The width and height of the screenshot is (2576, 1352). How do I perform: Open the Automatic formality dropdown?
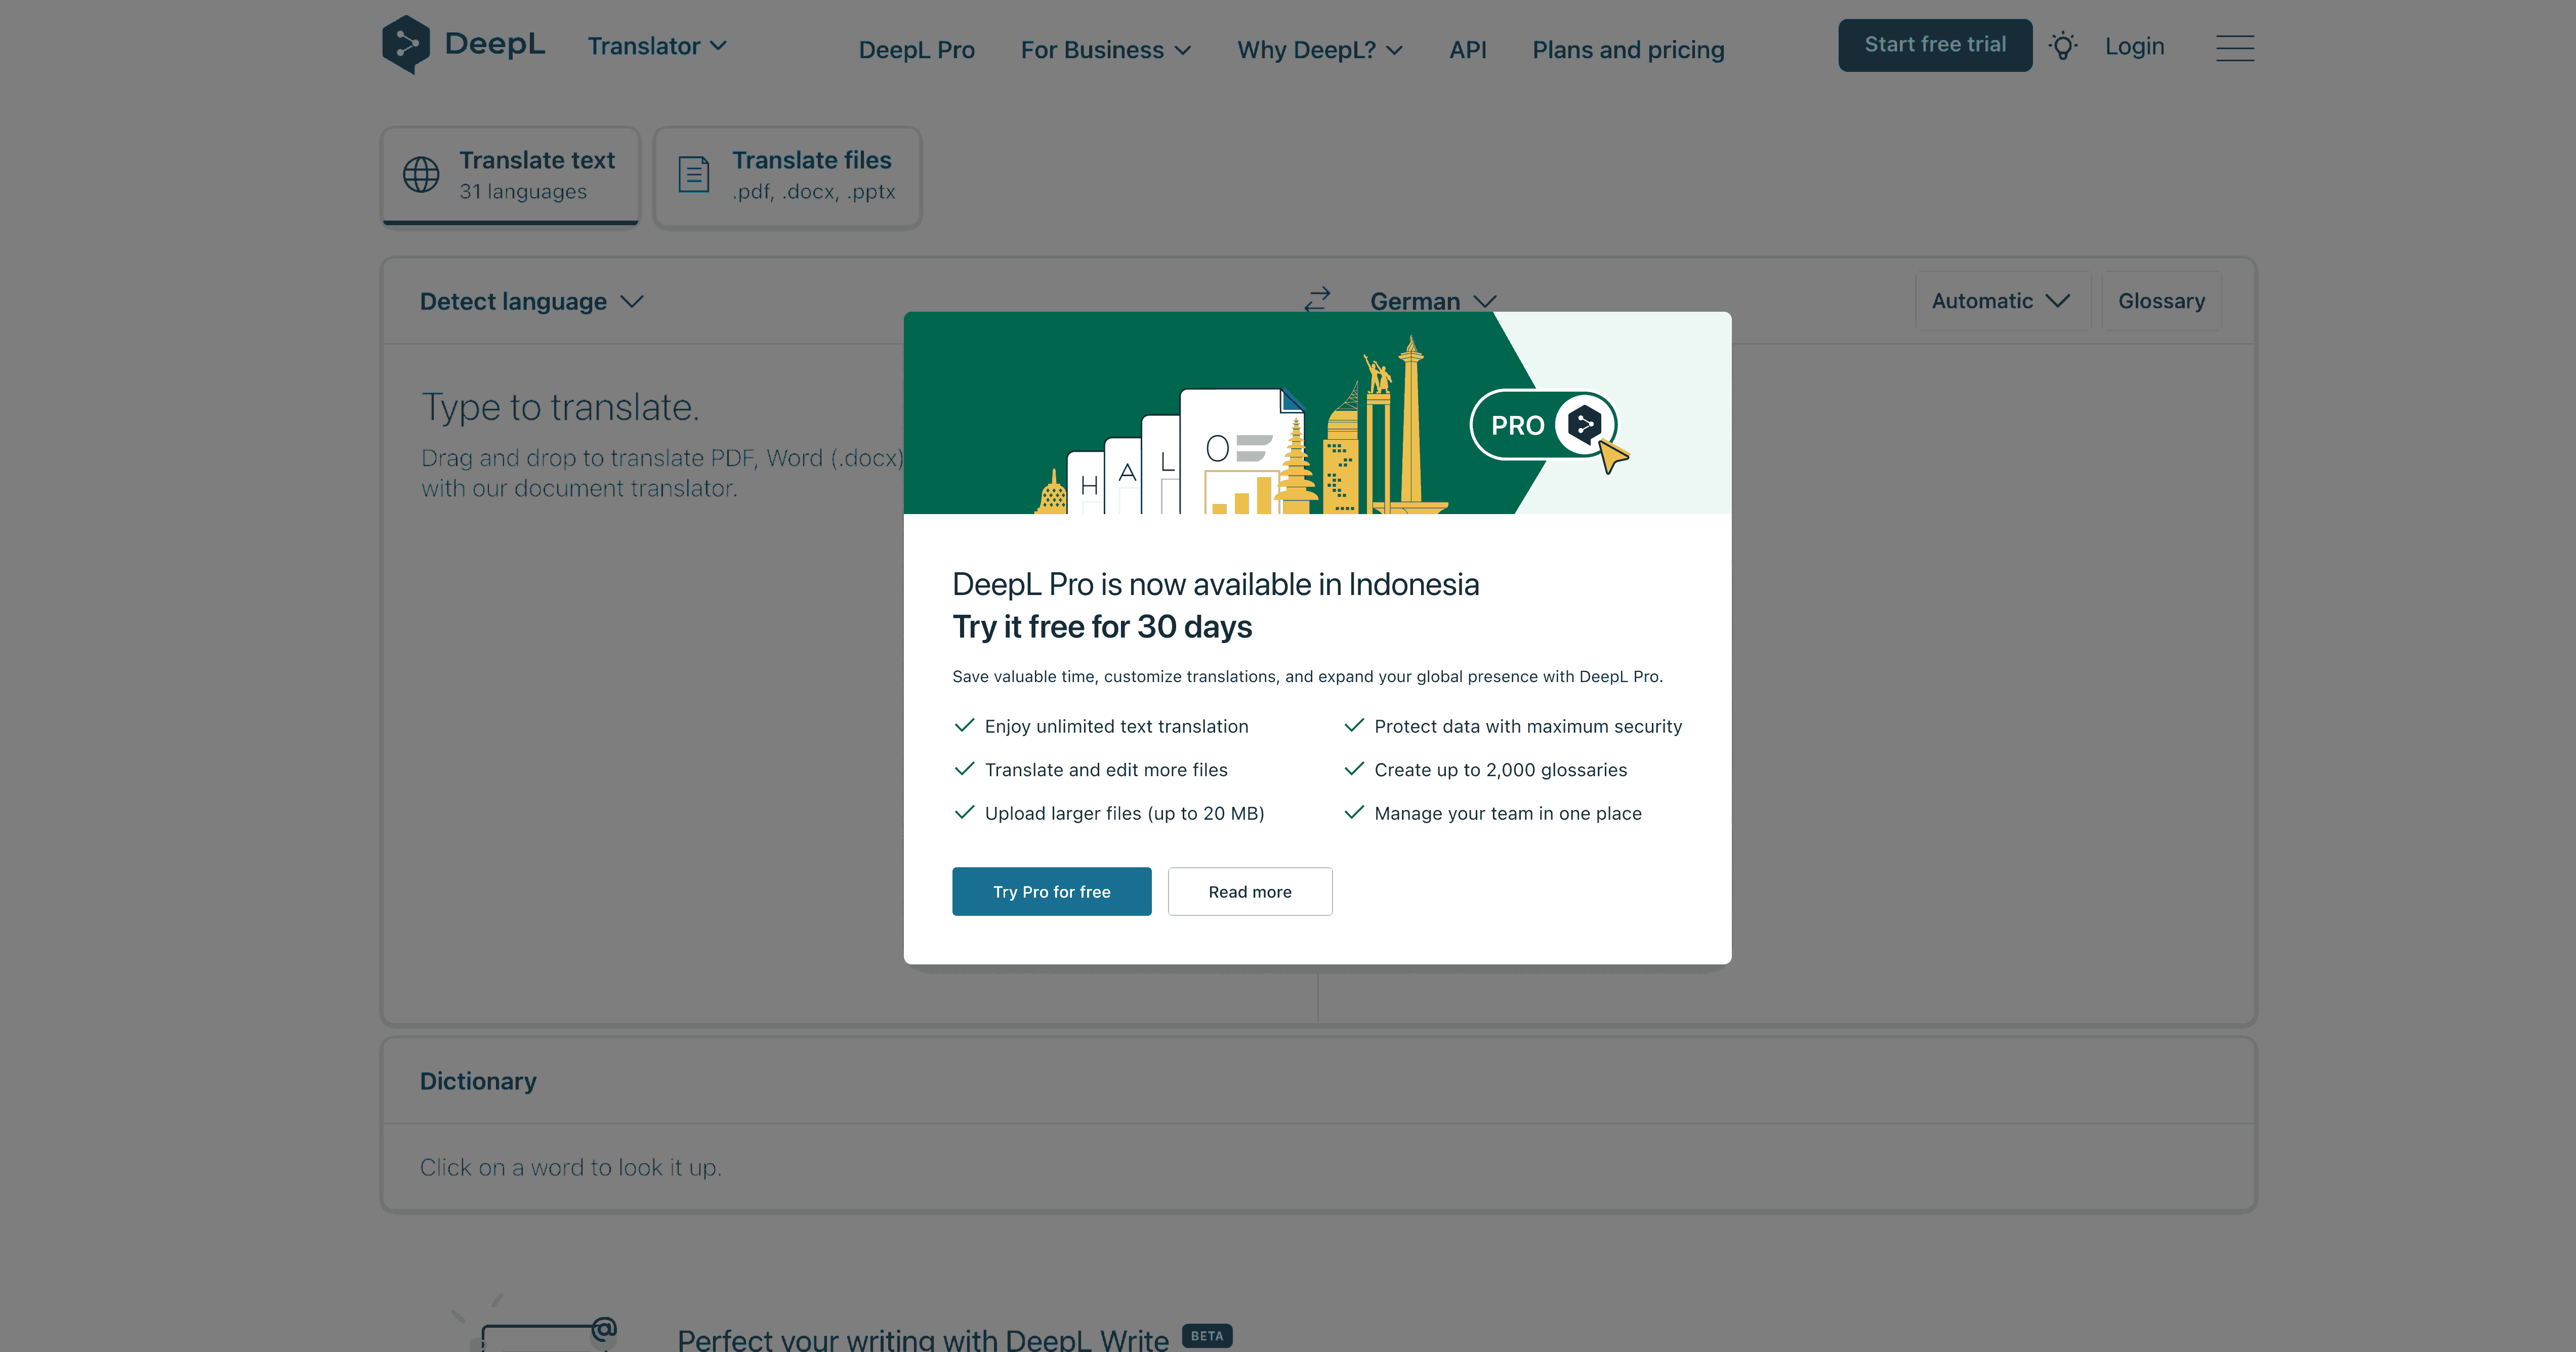(x=2002, y=301)
